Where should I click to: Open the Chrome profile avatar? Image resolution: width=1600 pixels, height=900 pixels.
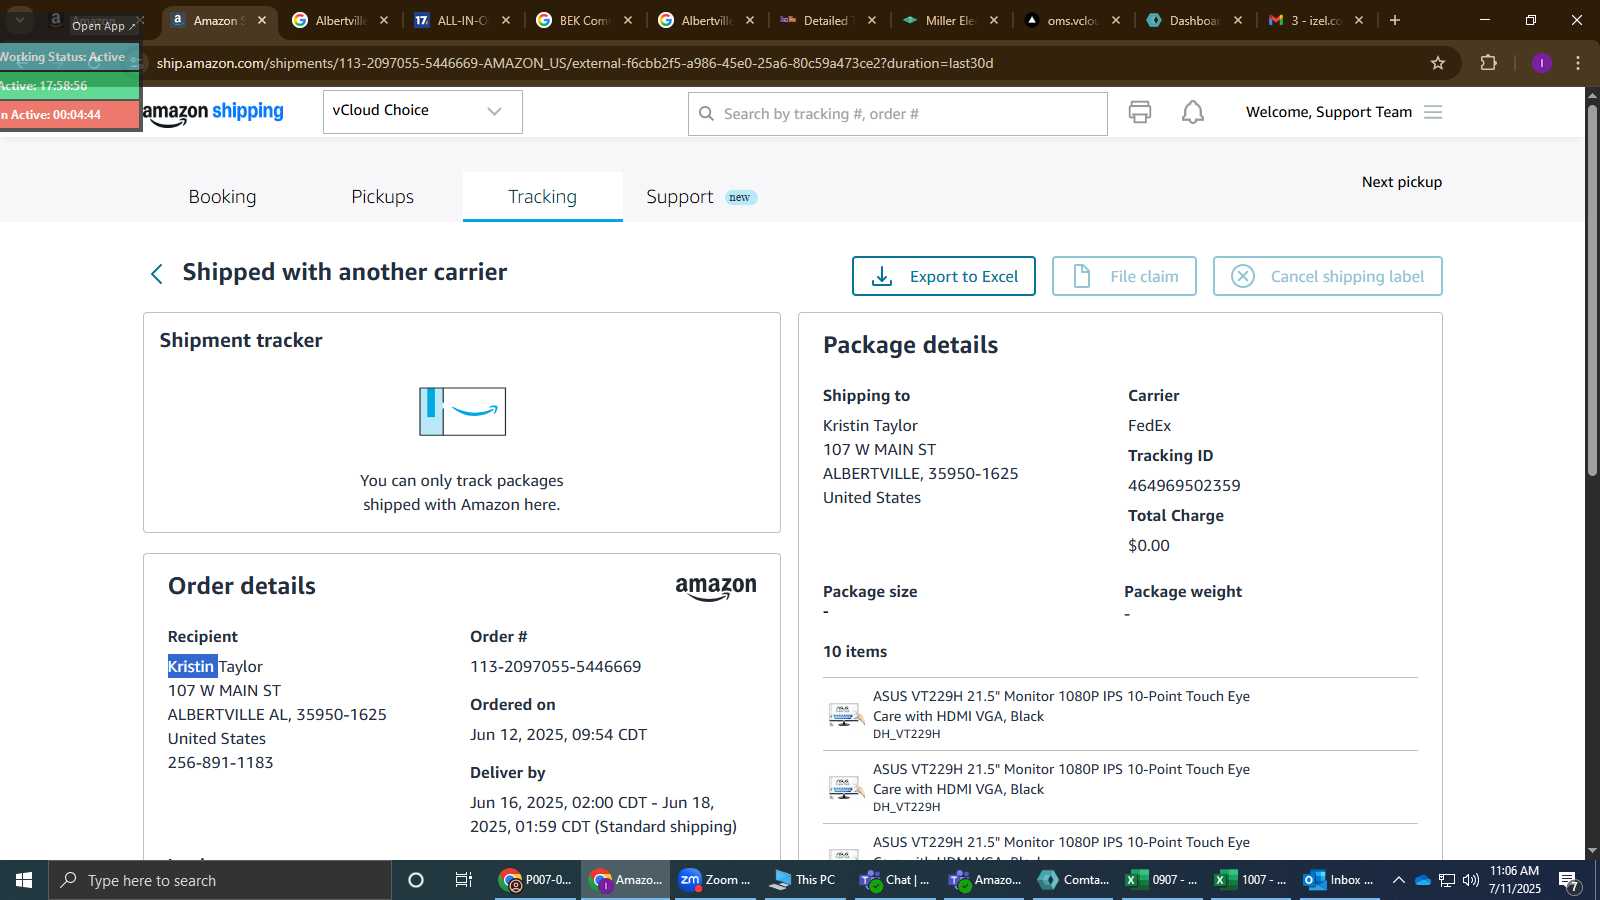(1541, 63)
